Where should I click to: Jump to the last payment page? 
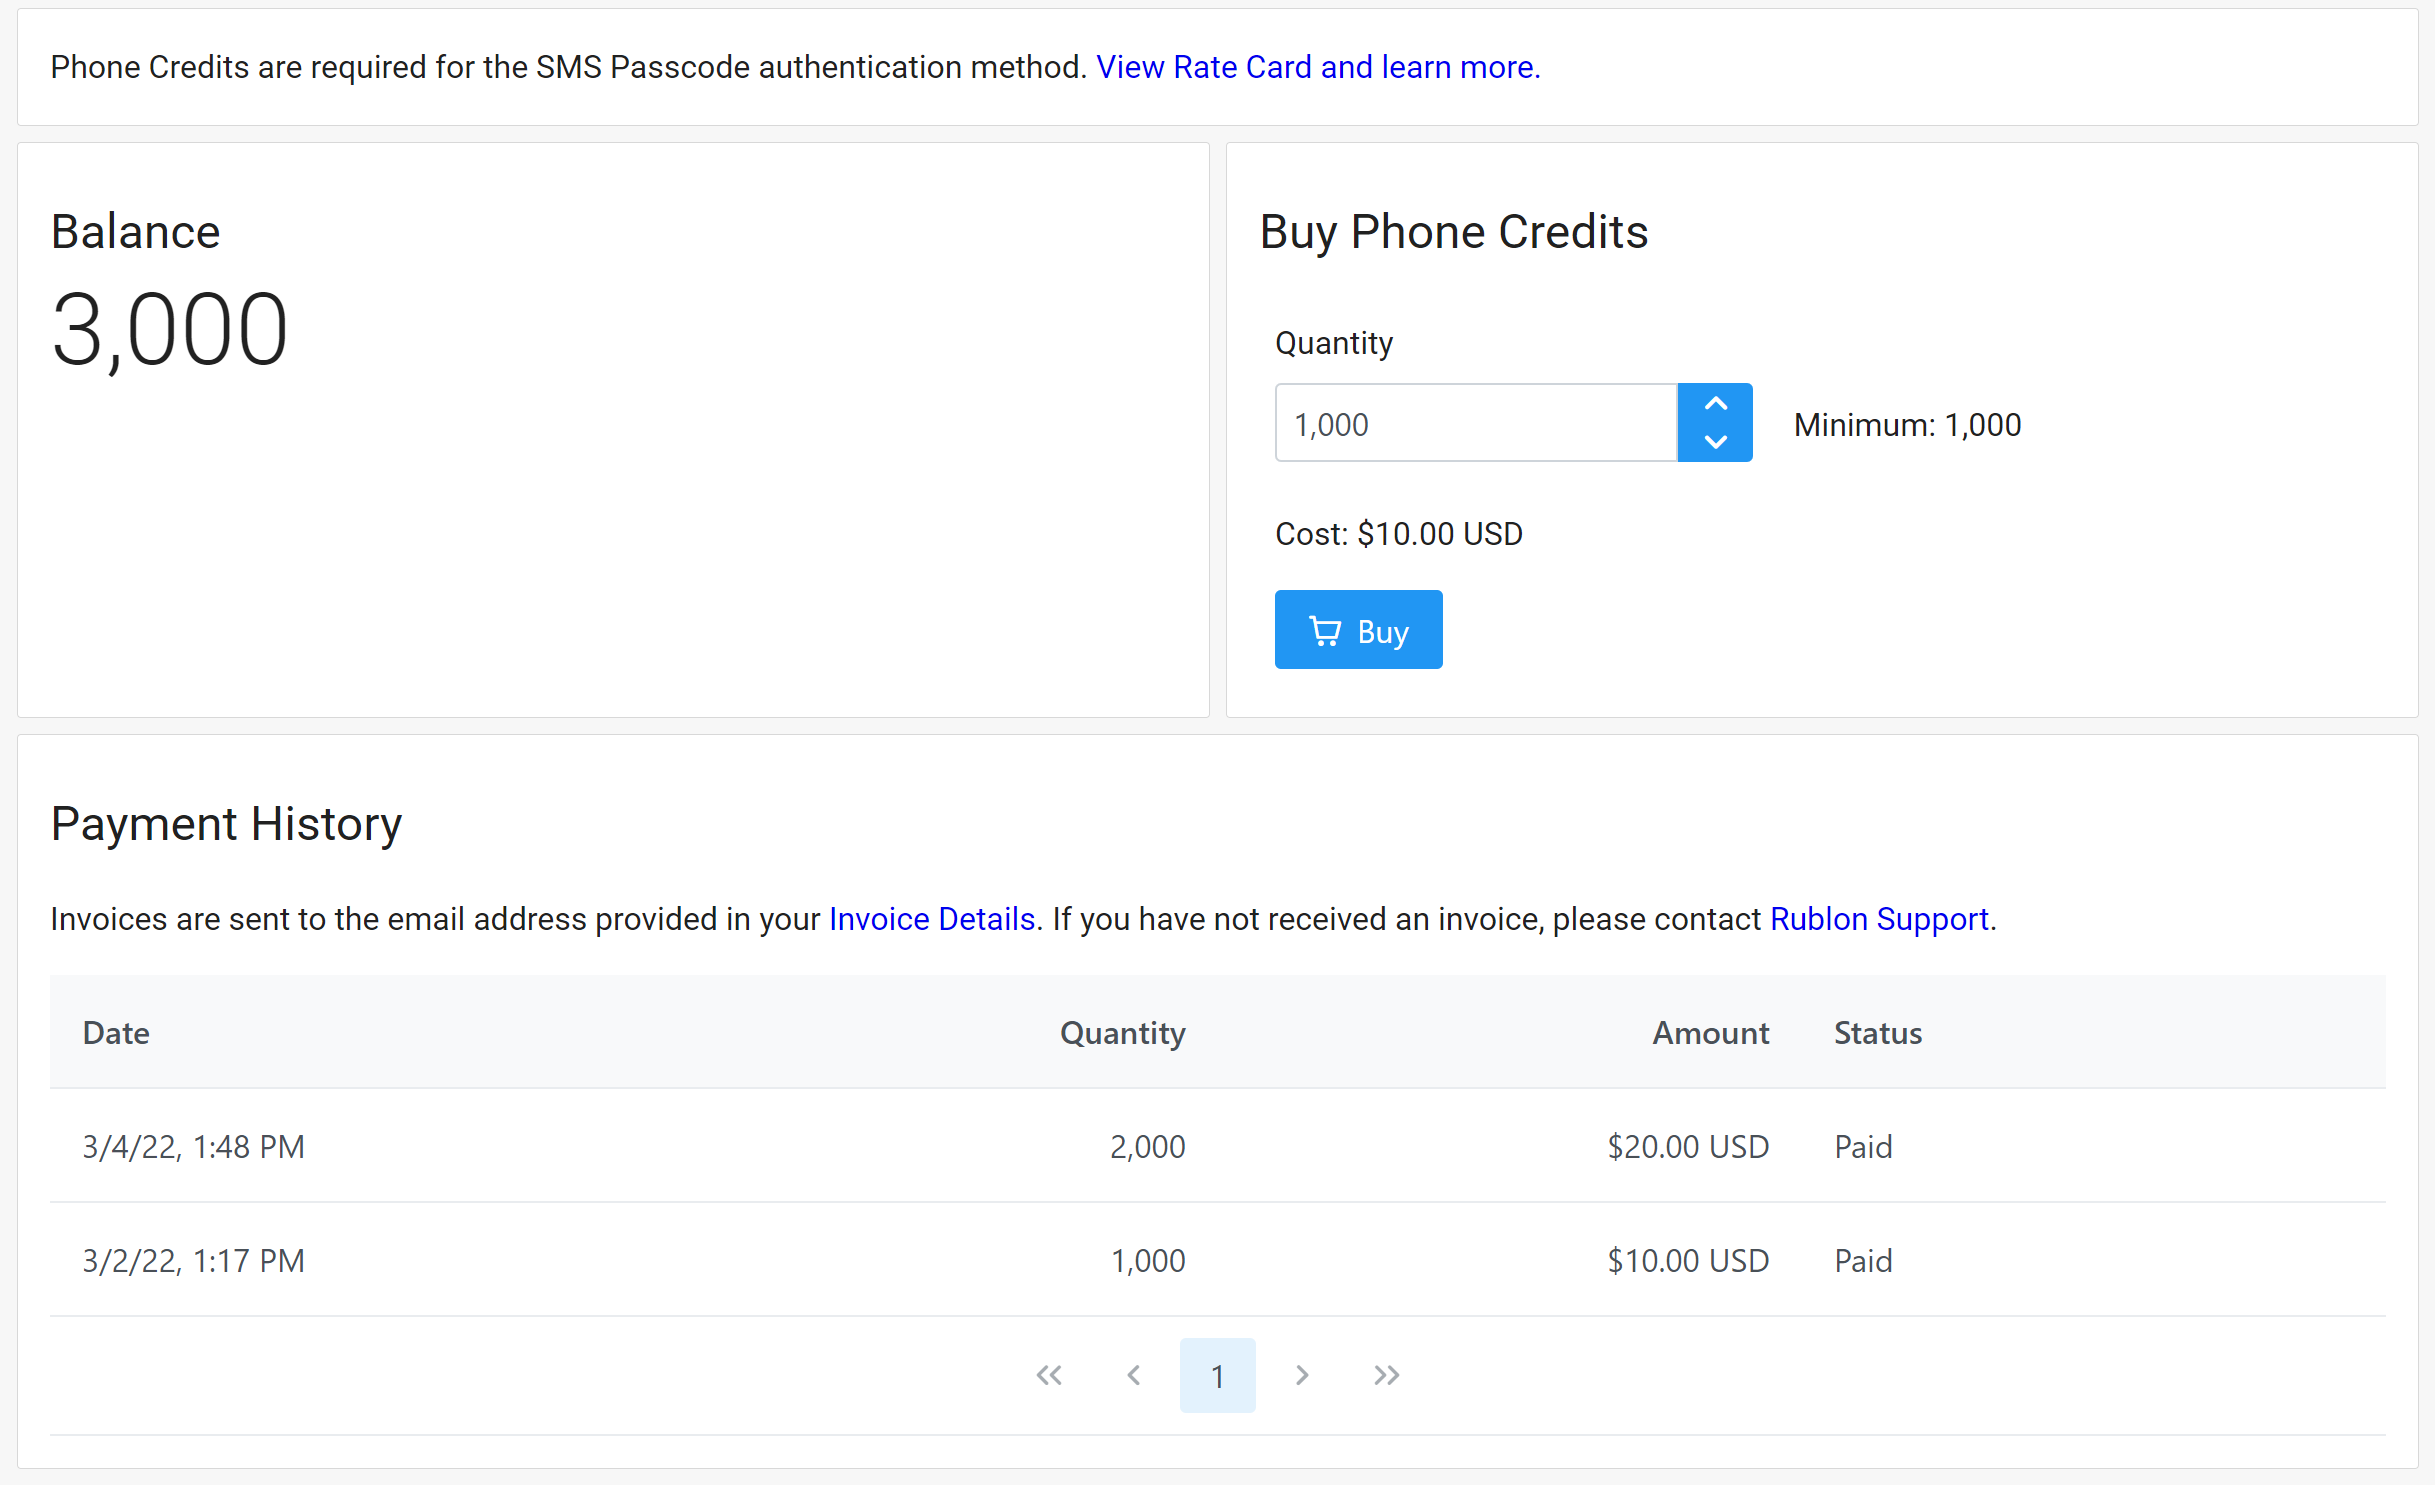coord(1386,1375)
